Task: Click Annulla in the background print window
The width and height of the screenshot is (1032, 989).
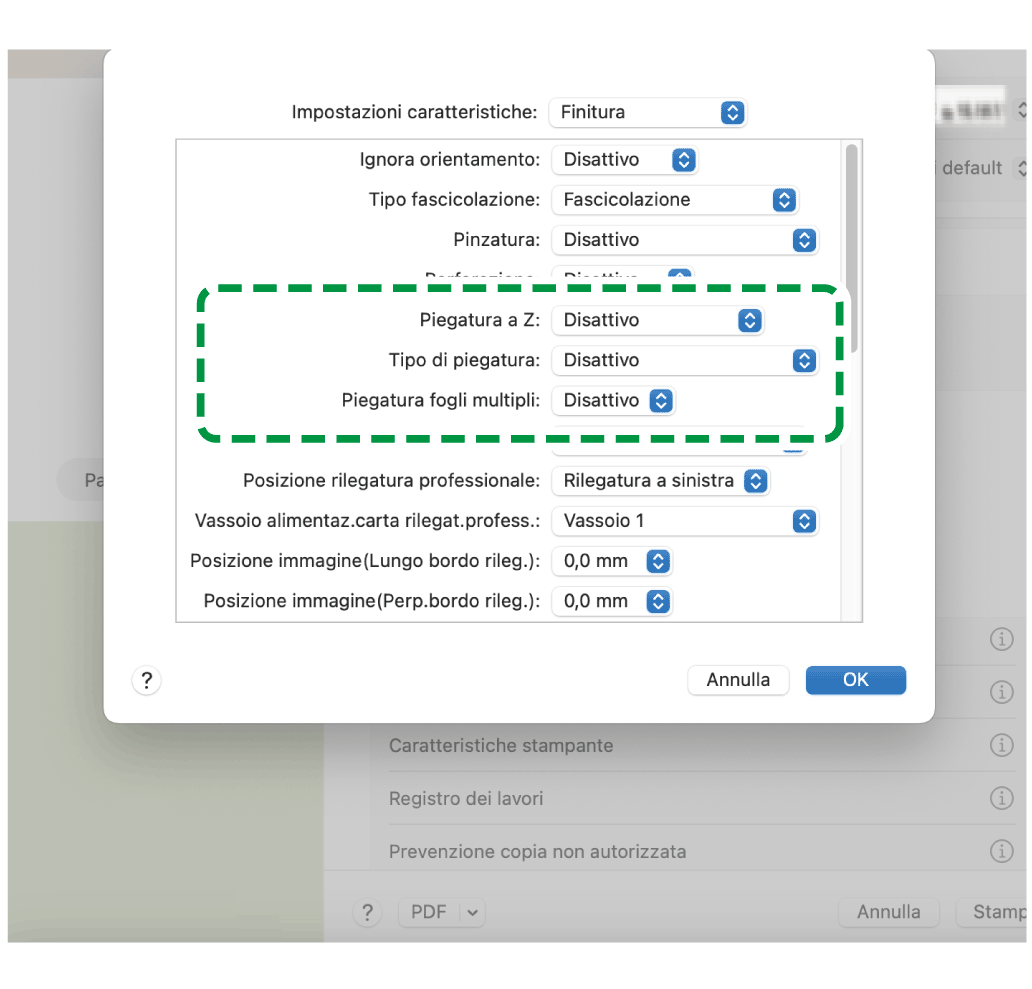Action: 889,912
